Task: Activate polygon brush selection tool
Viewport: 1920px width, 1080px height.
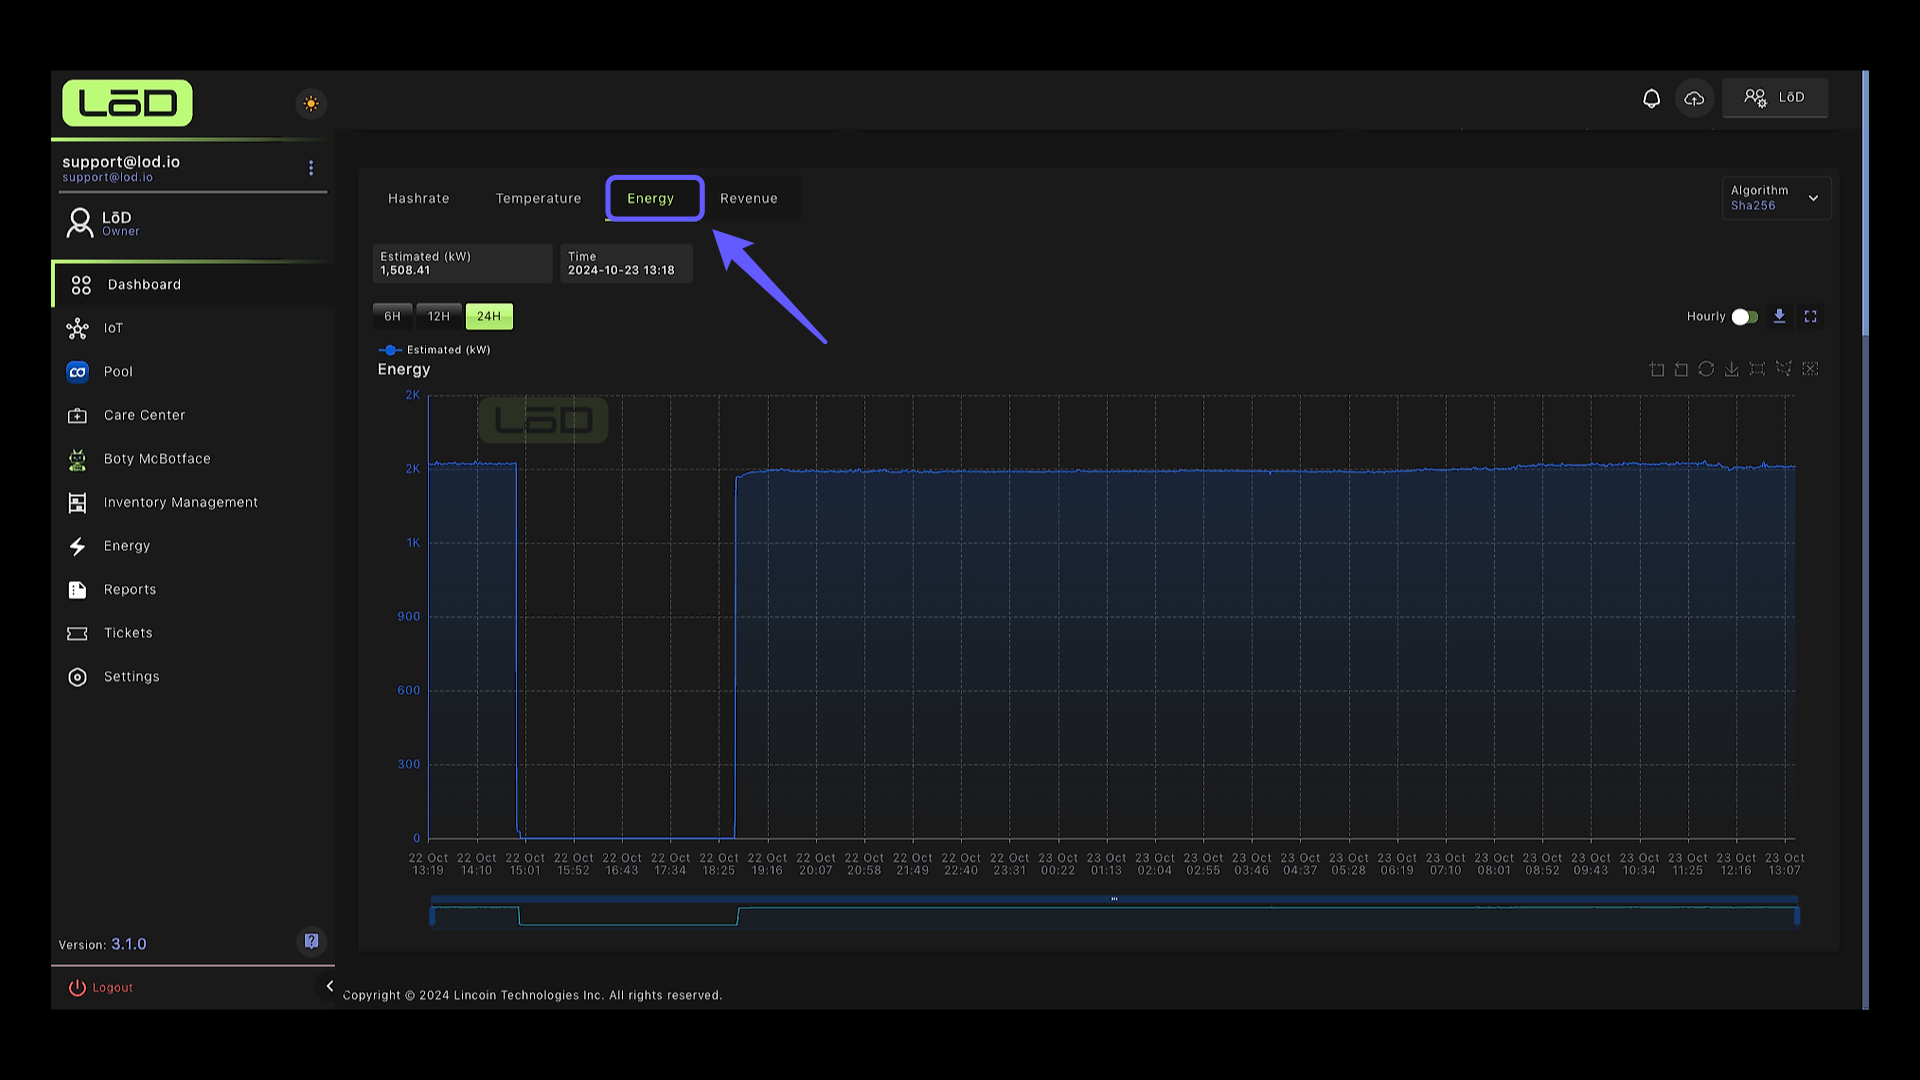Action: point(1783,369)
